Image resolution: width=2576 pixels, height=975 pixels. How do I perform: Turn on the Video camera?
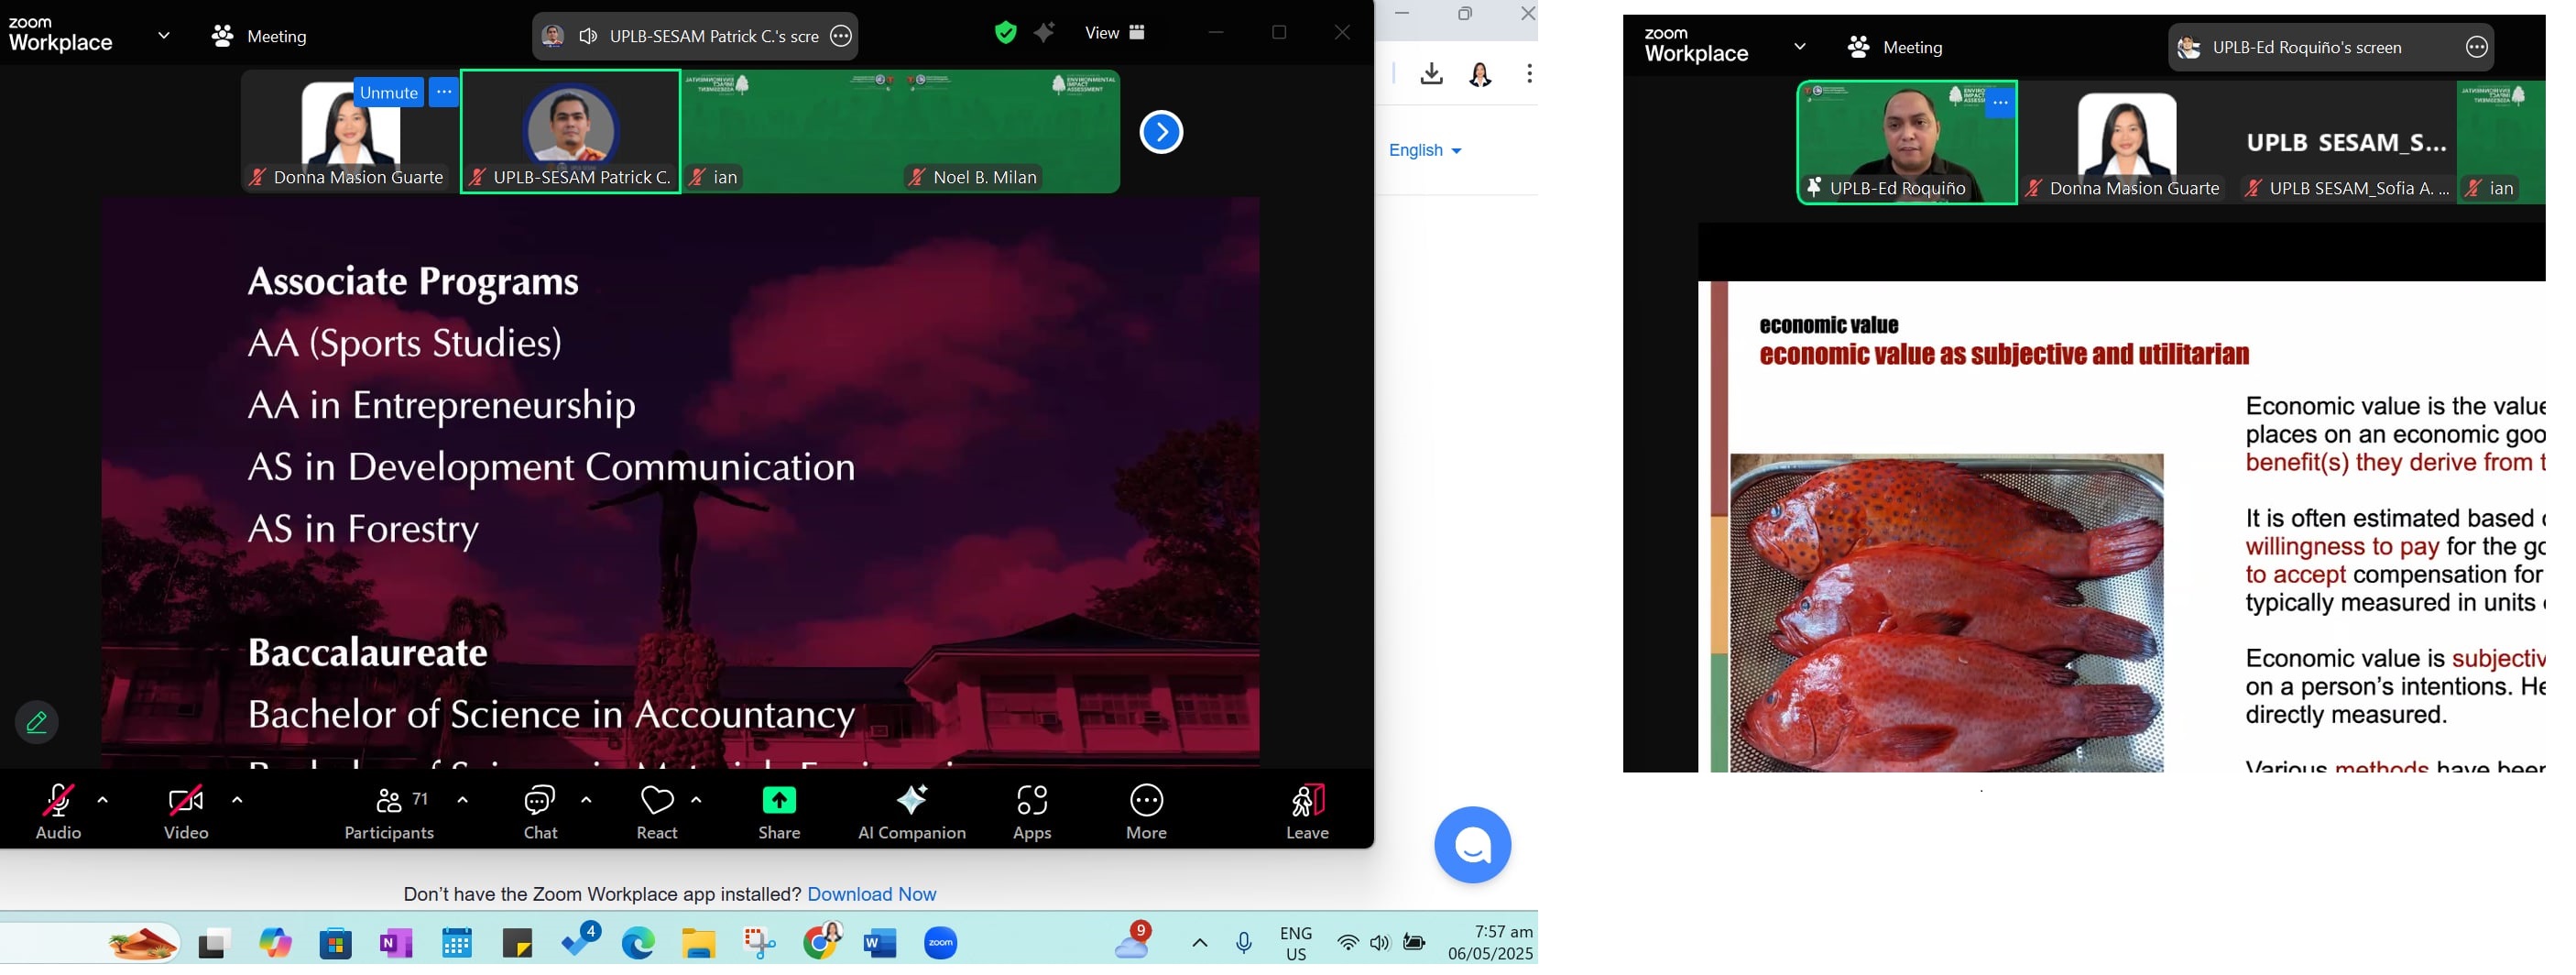coord(186,812)
